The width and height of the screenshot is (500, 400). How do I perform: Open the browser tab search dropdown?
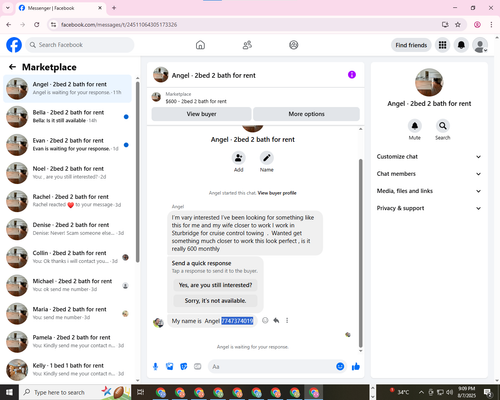(x=8, y=8)
